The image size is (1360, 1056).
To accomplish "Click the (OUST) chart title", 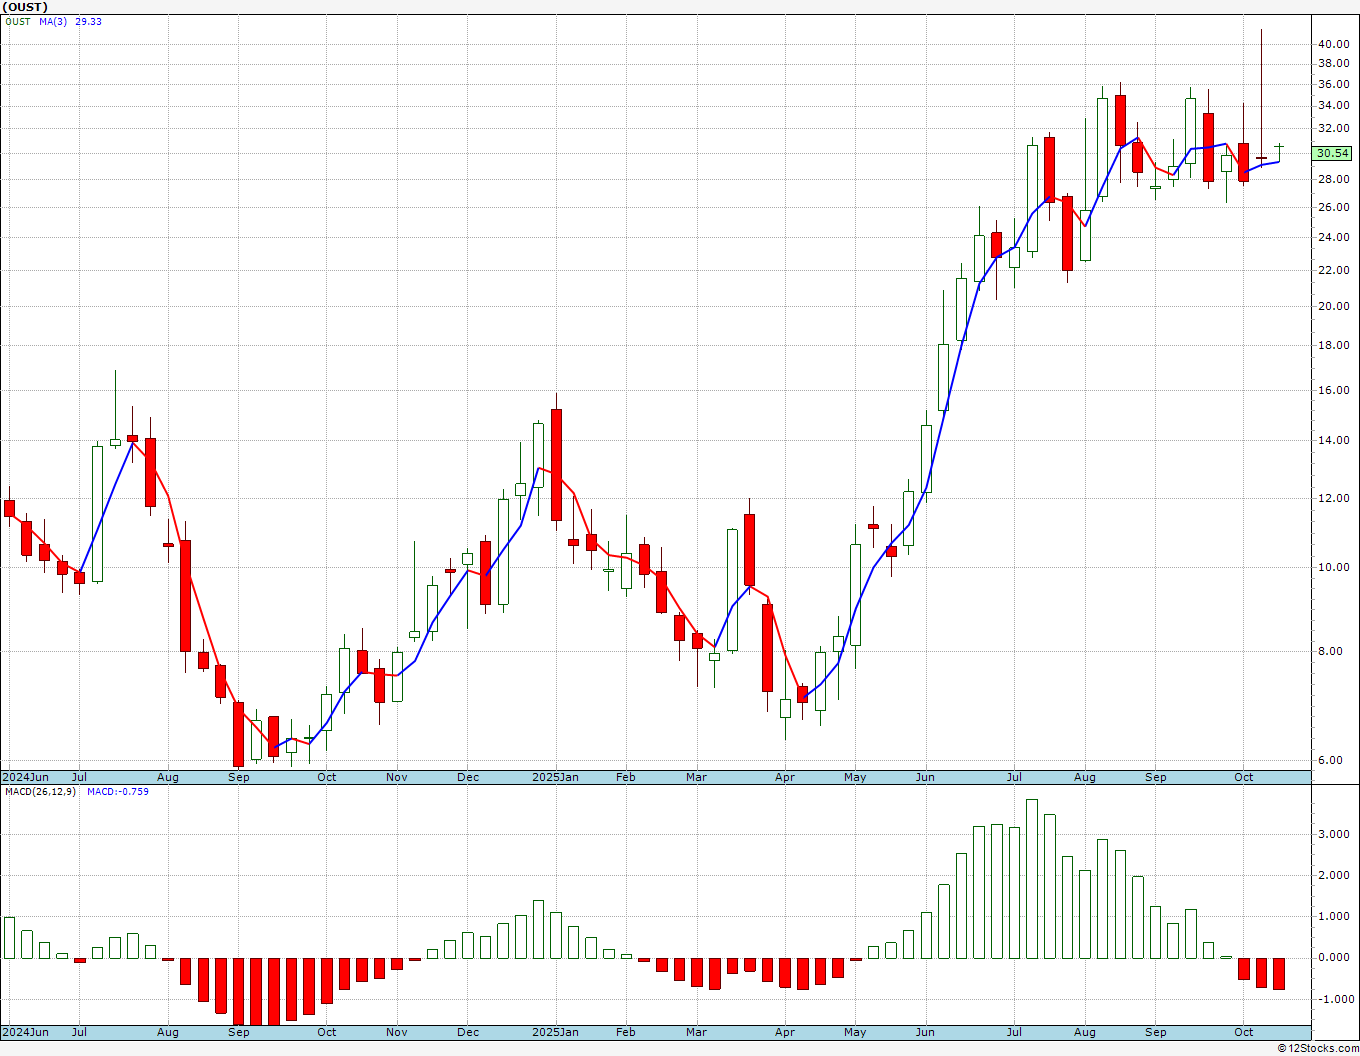I will click(25, 7).
